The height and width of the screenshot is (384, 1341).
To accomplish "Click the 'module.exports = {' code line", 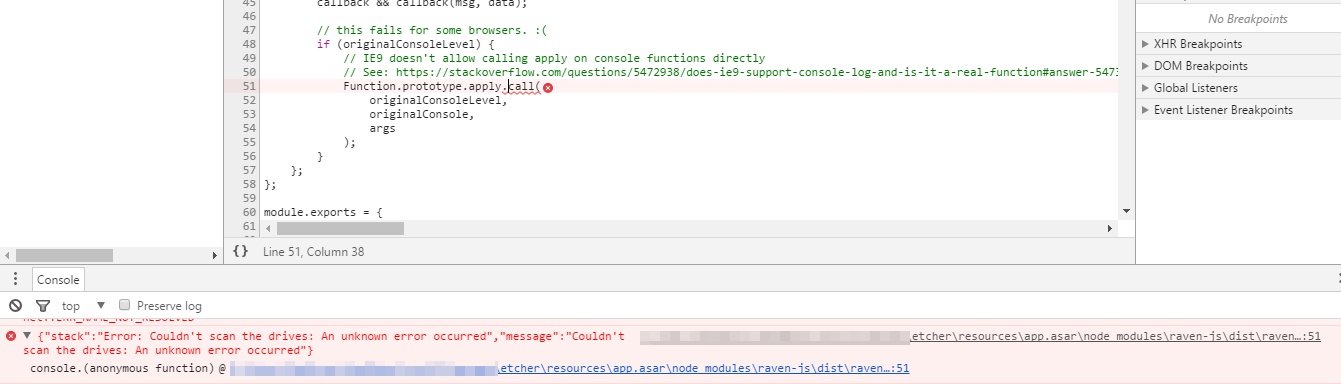I will tap(323, 213).
